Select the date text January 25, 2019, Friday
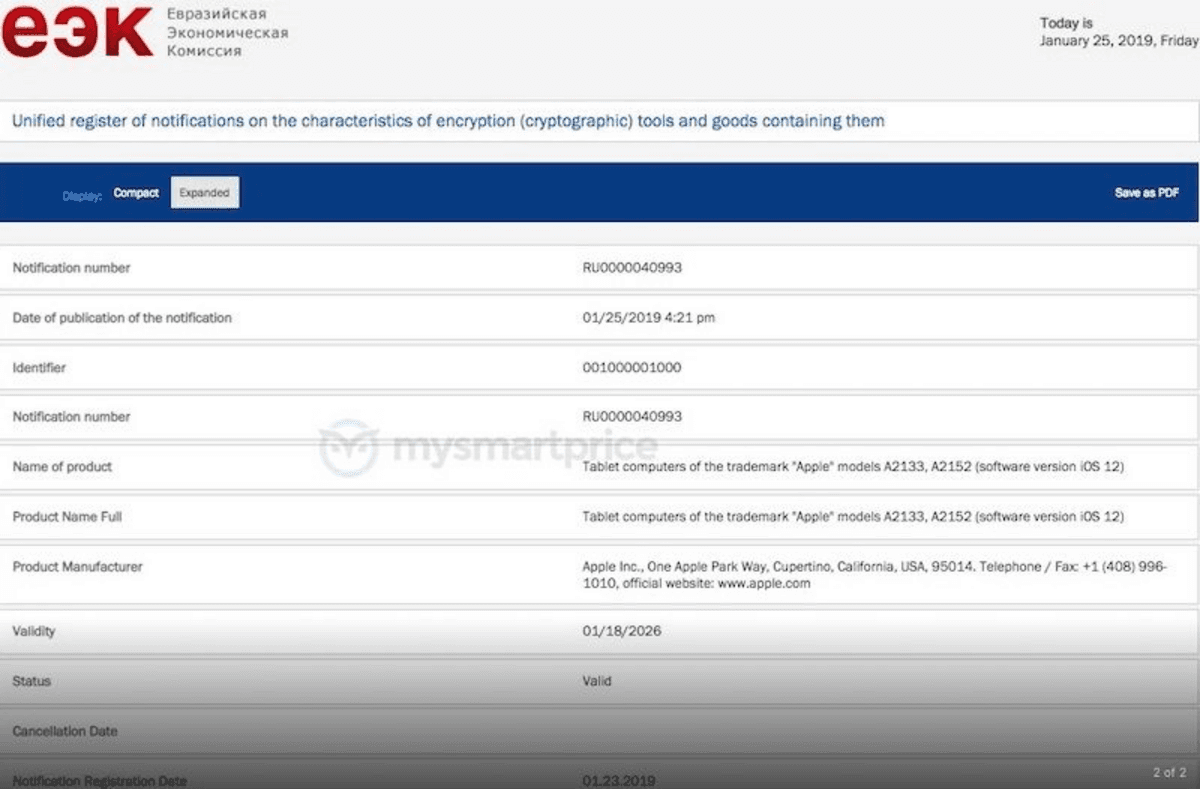This screenshot has width=1200, height=789. 1118,41
